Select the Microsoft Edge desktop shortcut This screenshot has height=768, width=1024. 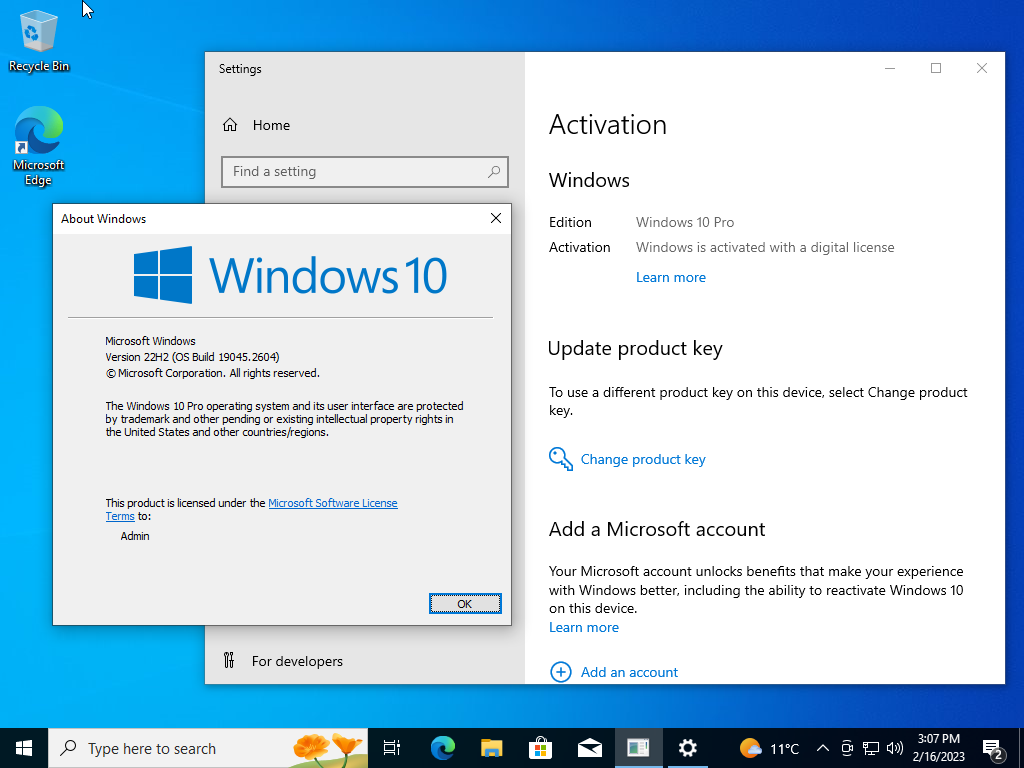(x=39, y=146)
